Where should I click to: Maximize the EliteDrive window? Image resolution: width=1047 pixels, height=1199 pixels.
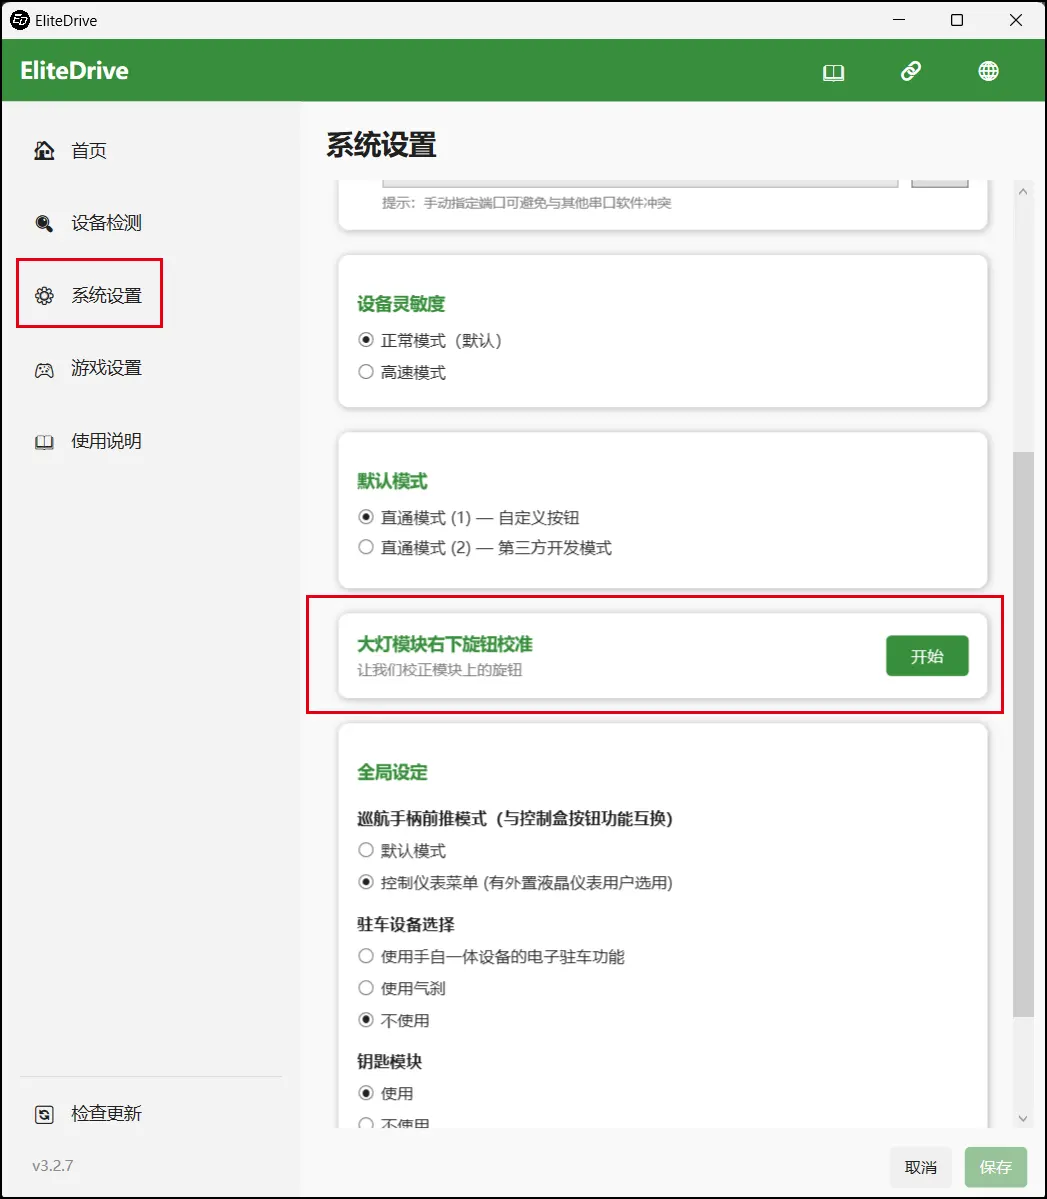[x=957, y=20]
